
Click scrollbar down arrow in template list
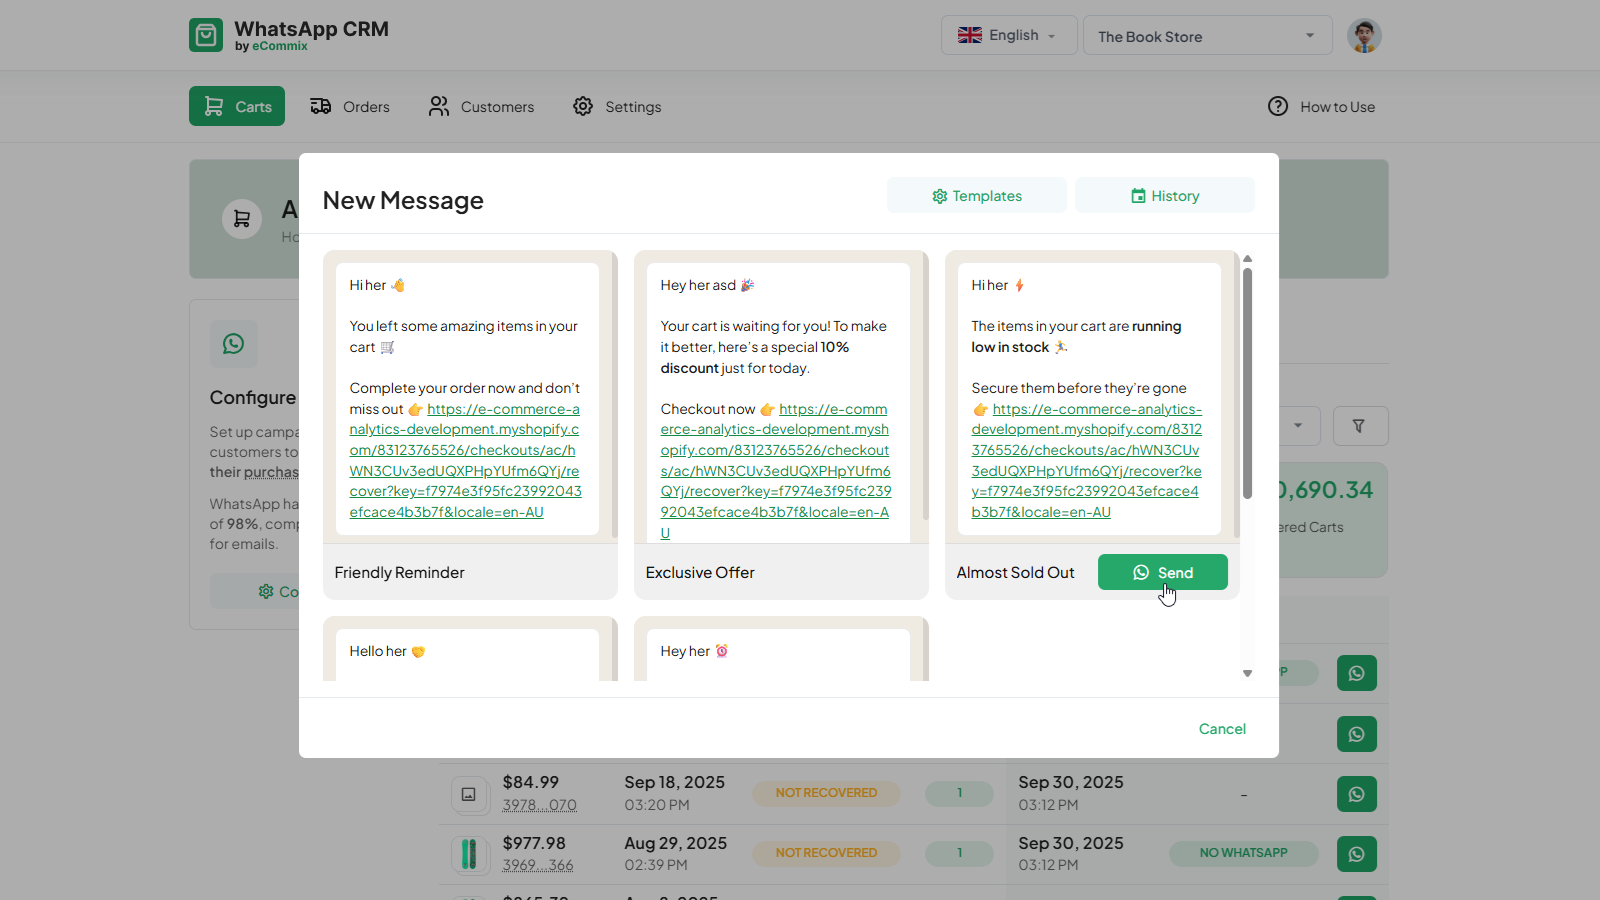(x=1247, y=673)
